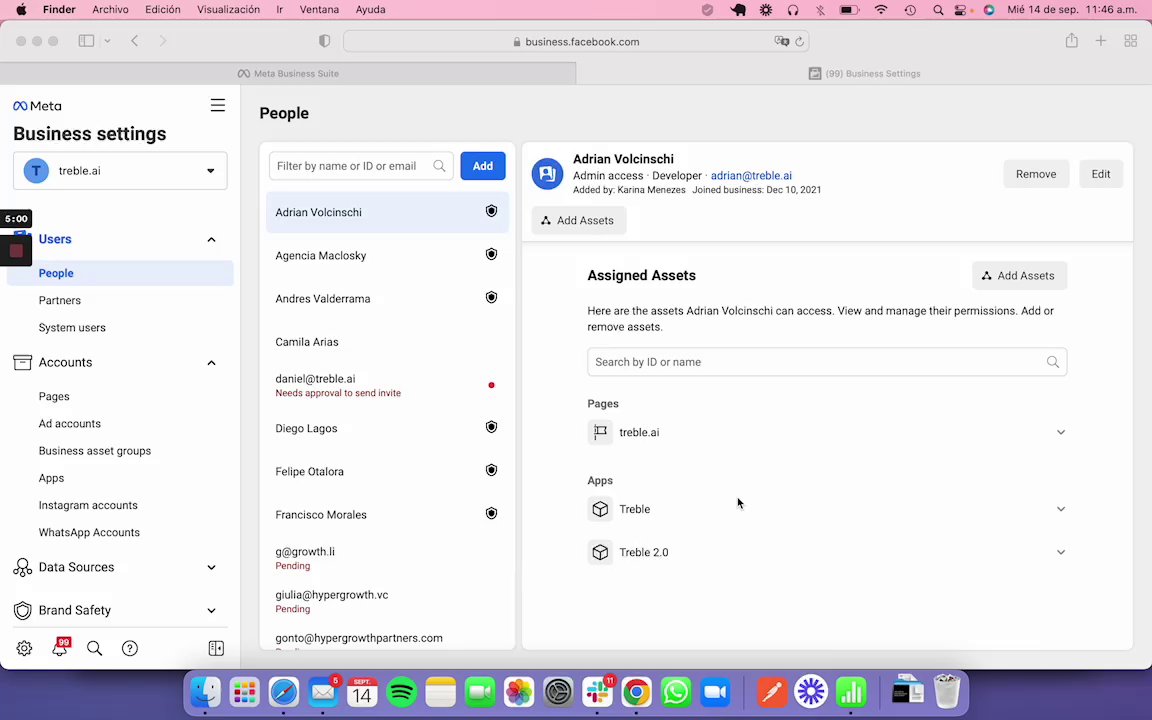Click the business.facebook.com address bar
This screenshot has height=720, width=1152.
(576, 42)
